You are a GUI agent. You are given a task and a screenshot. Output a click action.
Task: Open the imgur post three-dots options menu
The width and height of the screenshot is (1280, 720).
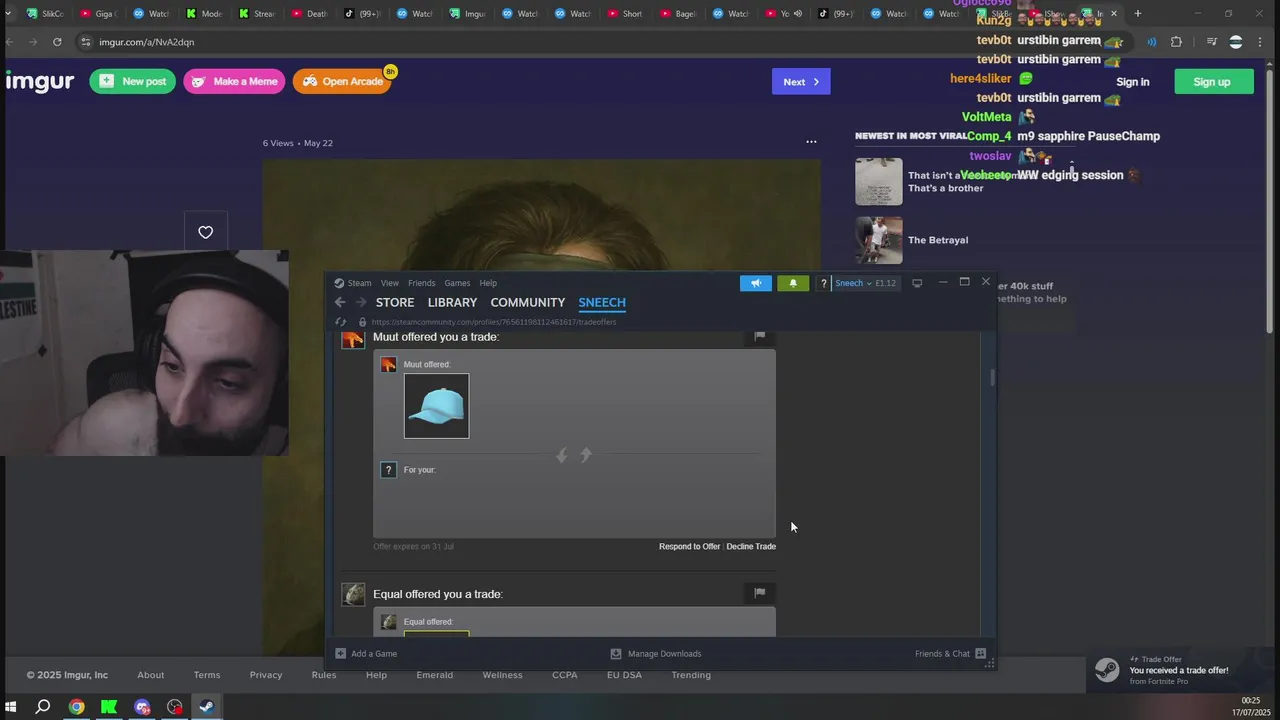(811, 142)
